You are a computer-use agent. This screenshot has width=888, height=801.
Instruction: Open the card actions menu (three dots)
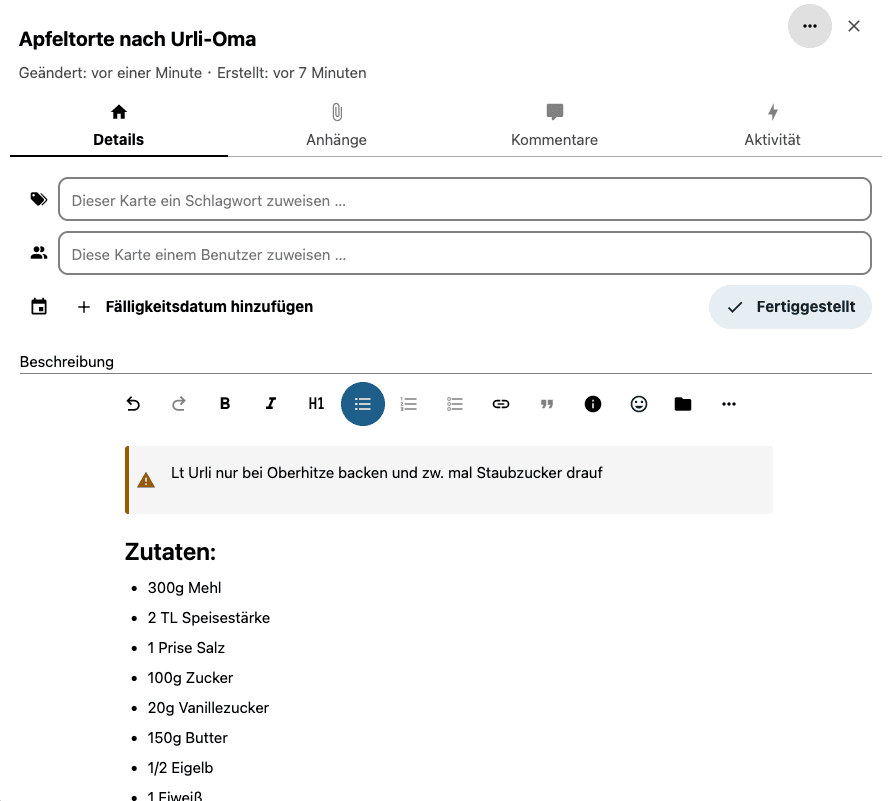pos(810,26)
